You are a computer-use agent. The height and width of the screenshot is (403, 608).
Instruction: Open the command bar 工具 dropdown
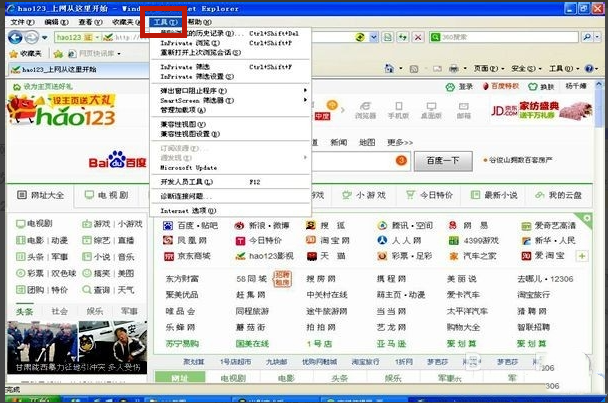[564, 69]
